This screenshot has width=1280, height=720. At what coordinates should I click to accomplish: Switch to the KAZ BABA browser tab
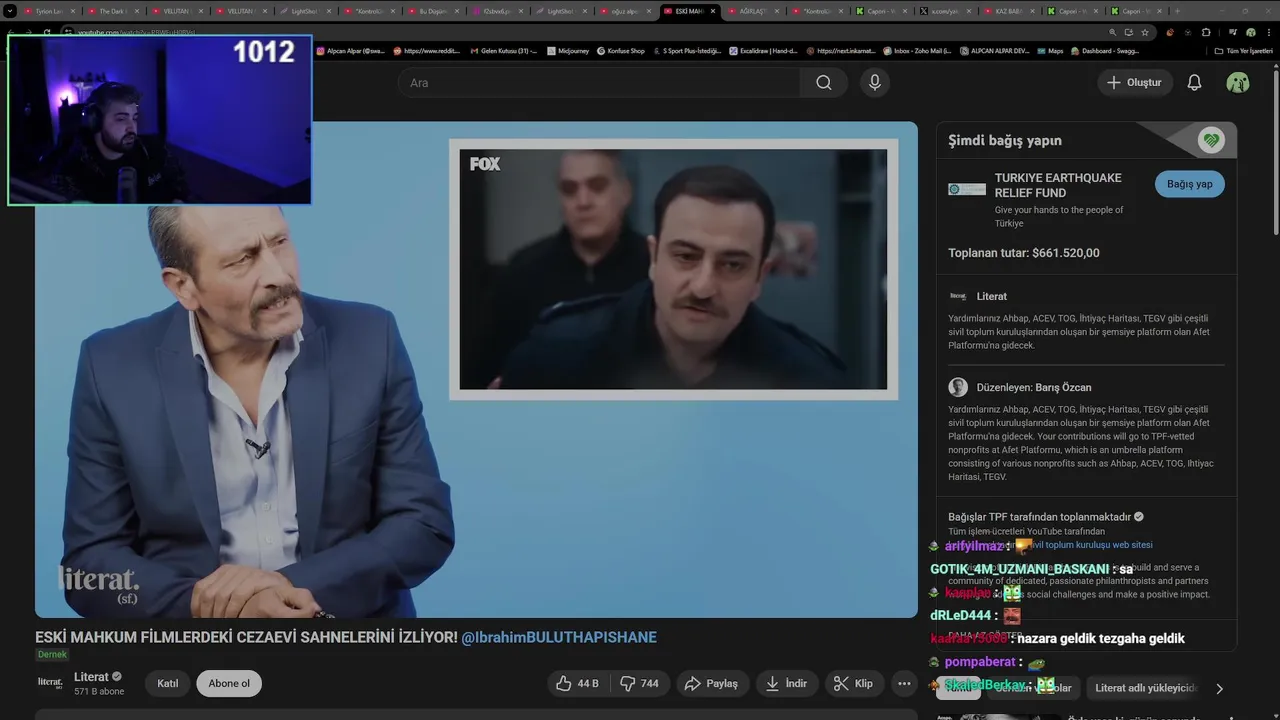1010,11
